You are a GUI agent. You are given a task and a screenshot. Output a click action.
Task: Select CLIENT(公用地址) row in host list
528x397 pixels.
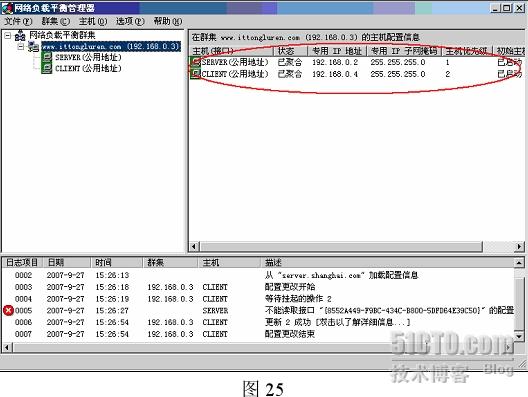point(357,74)
